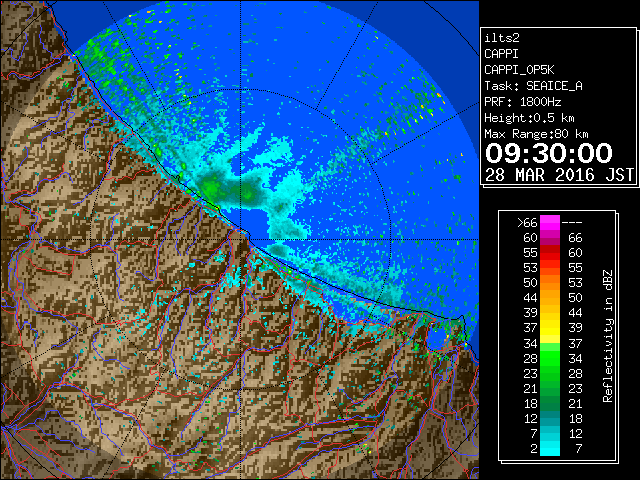The width and height of the screenshot is (640, 480).
Task: Click the >66 legend label
Action: point(527,223)
